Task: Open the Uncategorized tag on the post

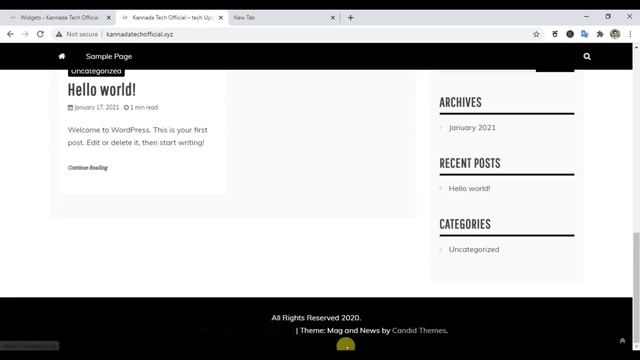Action: [x=96, y=72]
